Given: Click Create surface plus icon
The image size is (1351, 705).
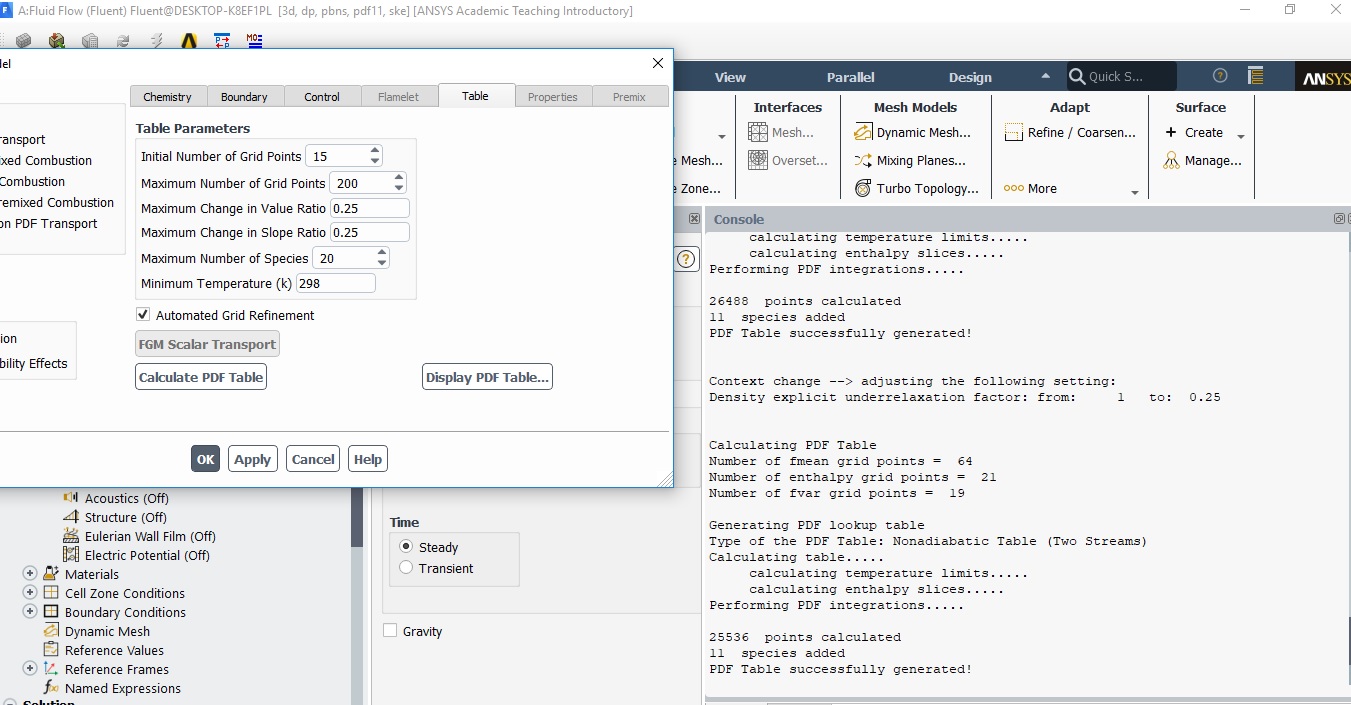Looking at the screenshot, I should [x=1171, y=132].
